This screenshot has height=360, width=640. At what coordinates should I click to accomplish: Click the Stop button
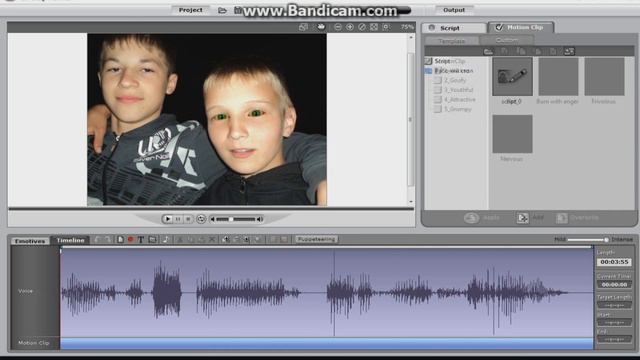point(188,219)
